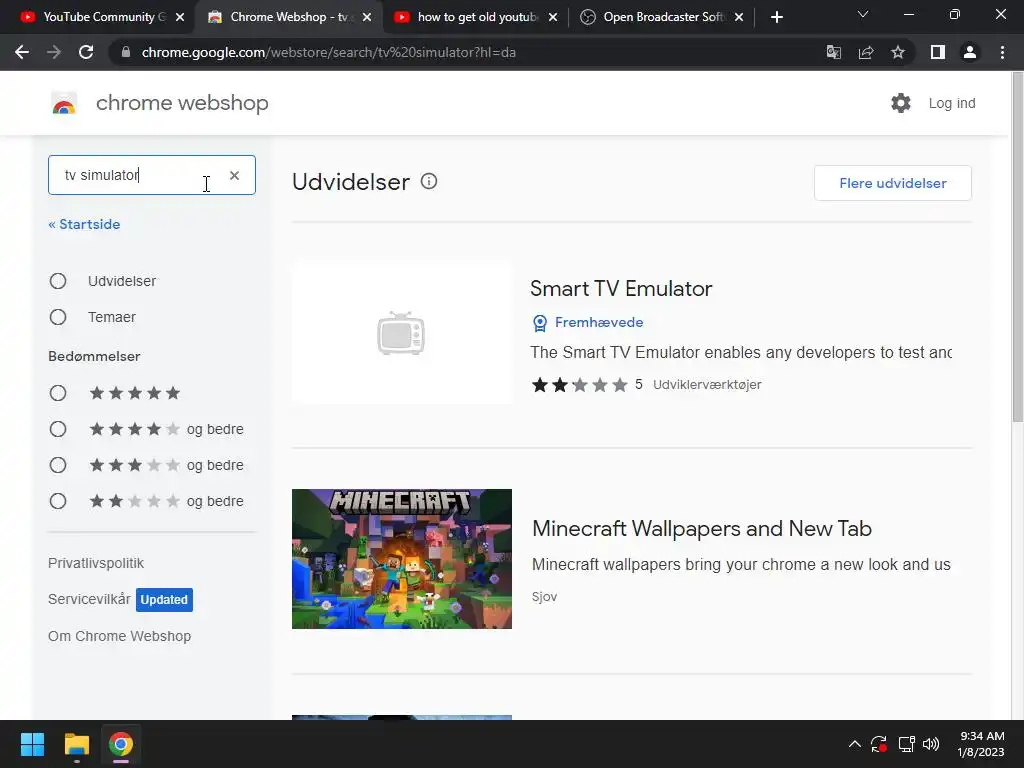Open the tab search dropdown chevron

(x=863, y=14)
